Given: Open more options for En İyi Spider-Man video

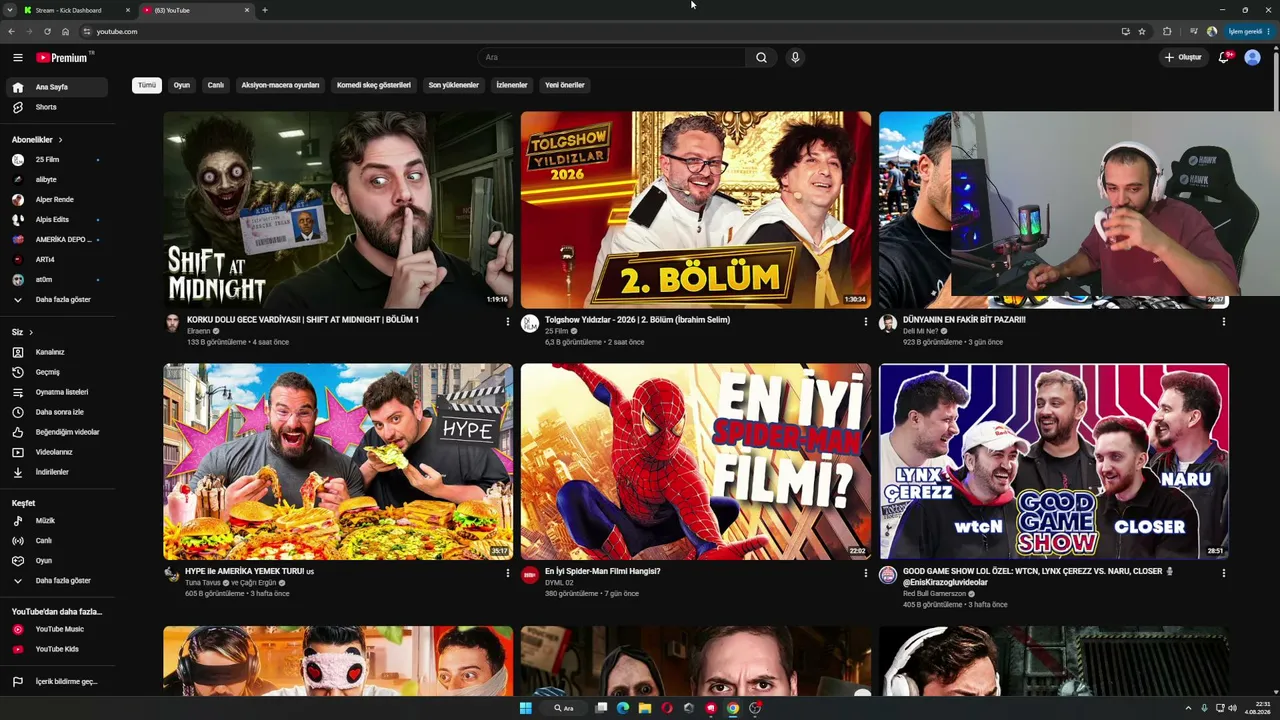Looking at the screenshot, I should click(x=866, y=574).
